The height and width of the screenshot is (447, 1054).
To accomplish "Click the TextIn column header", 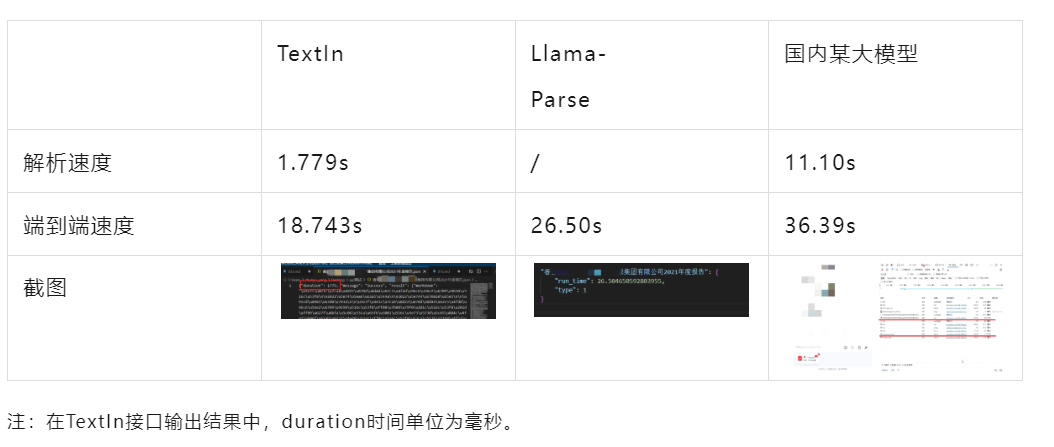I will [310, 54].
